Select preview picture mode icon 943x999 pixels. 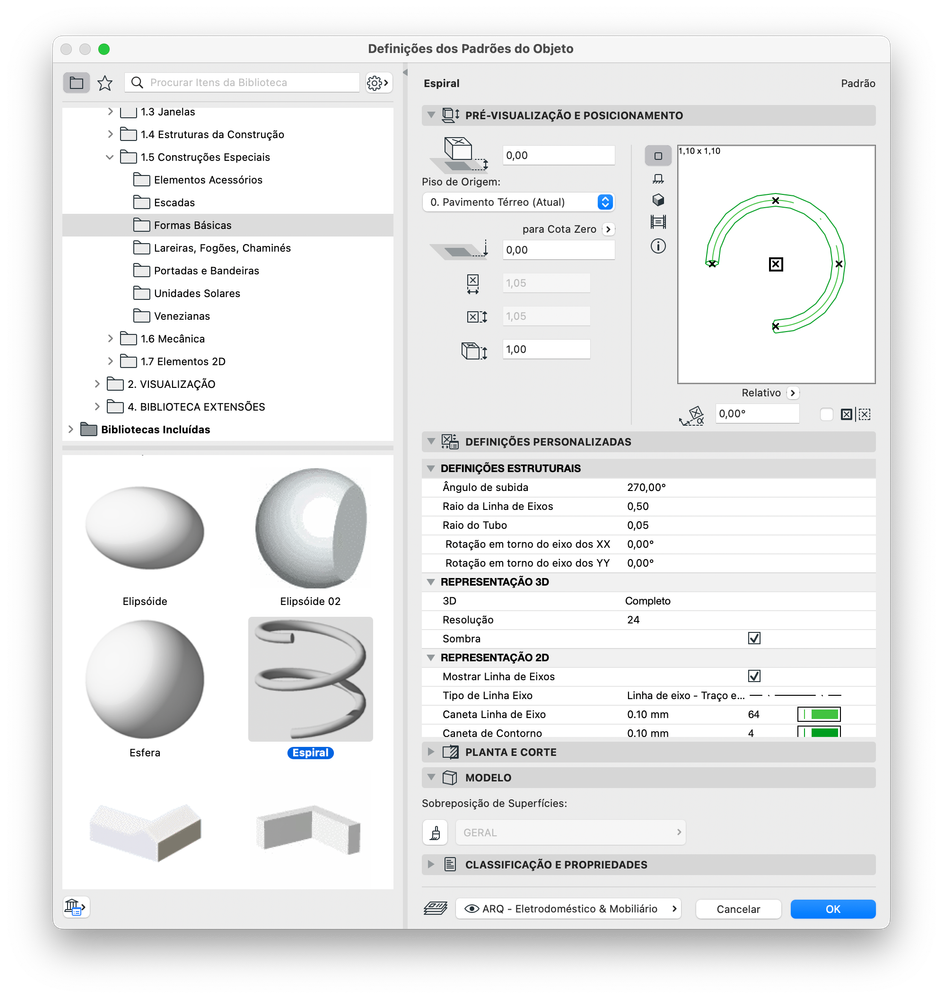658,222
